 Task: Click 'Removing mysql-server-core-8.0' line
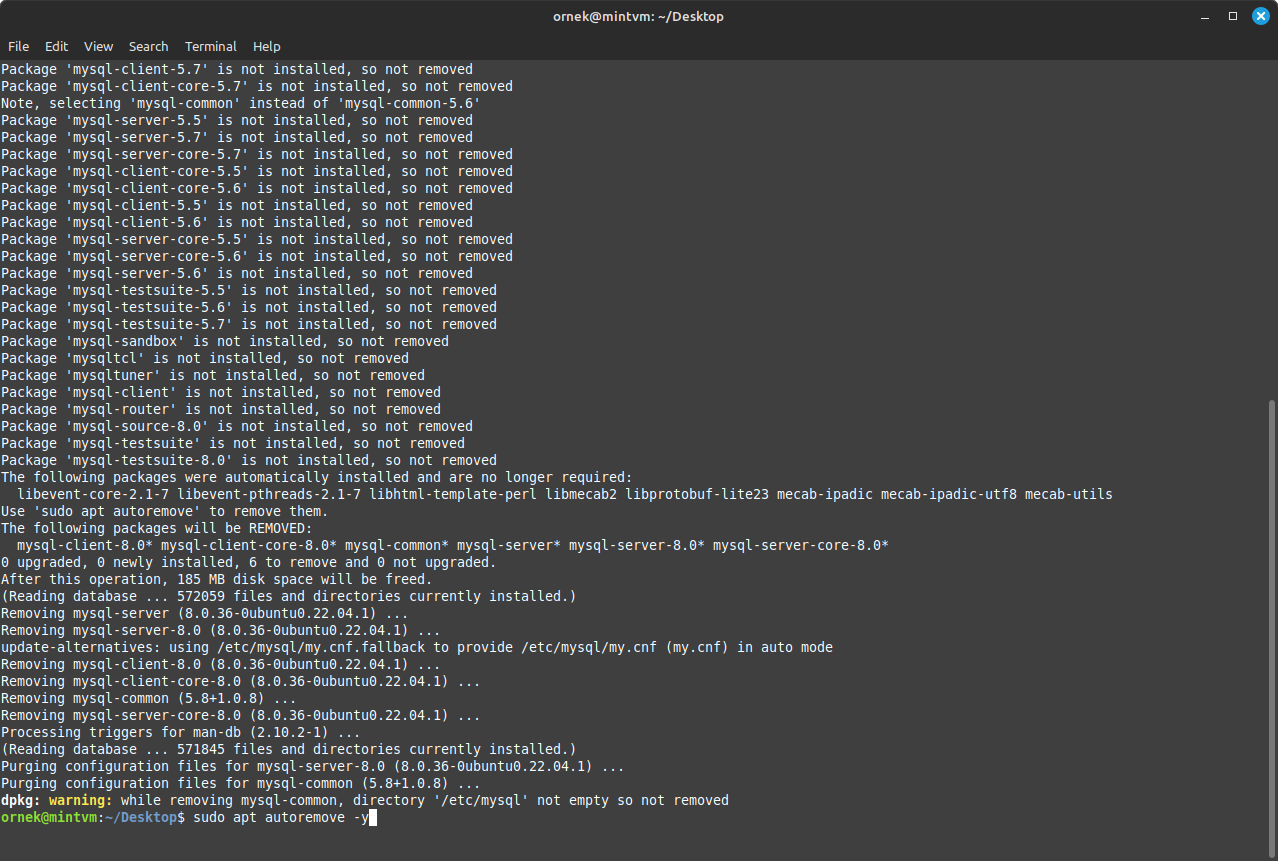(x=241, y=716)
